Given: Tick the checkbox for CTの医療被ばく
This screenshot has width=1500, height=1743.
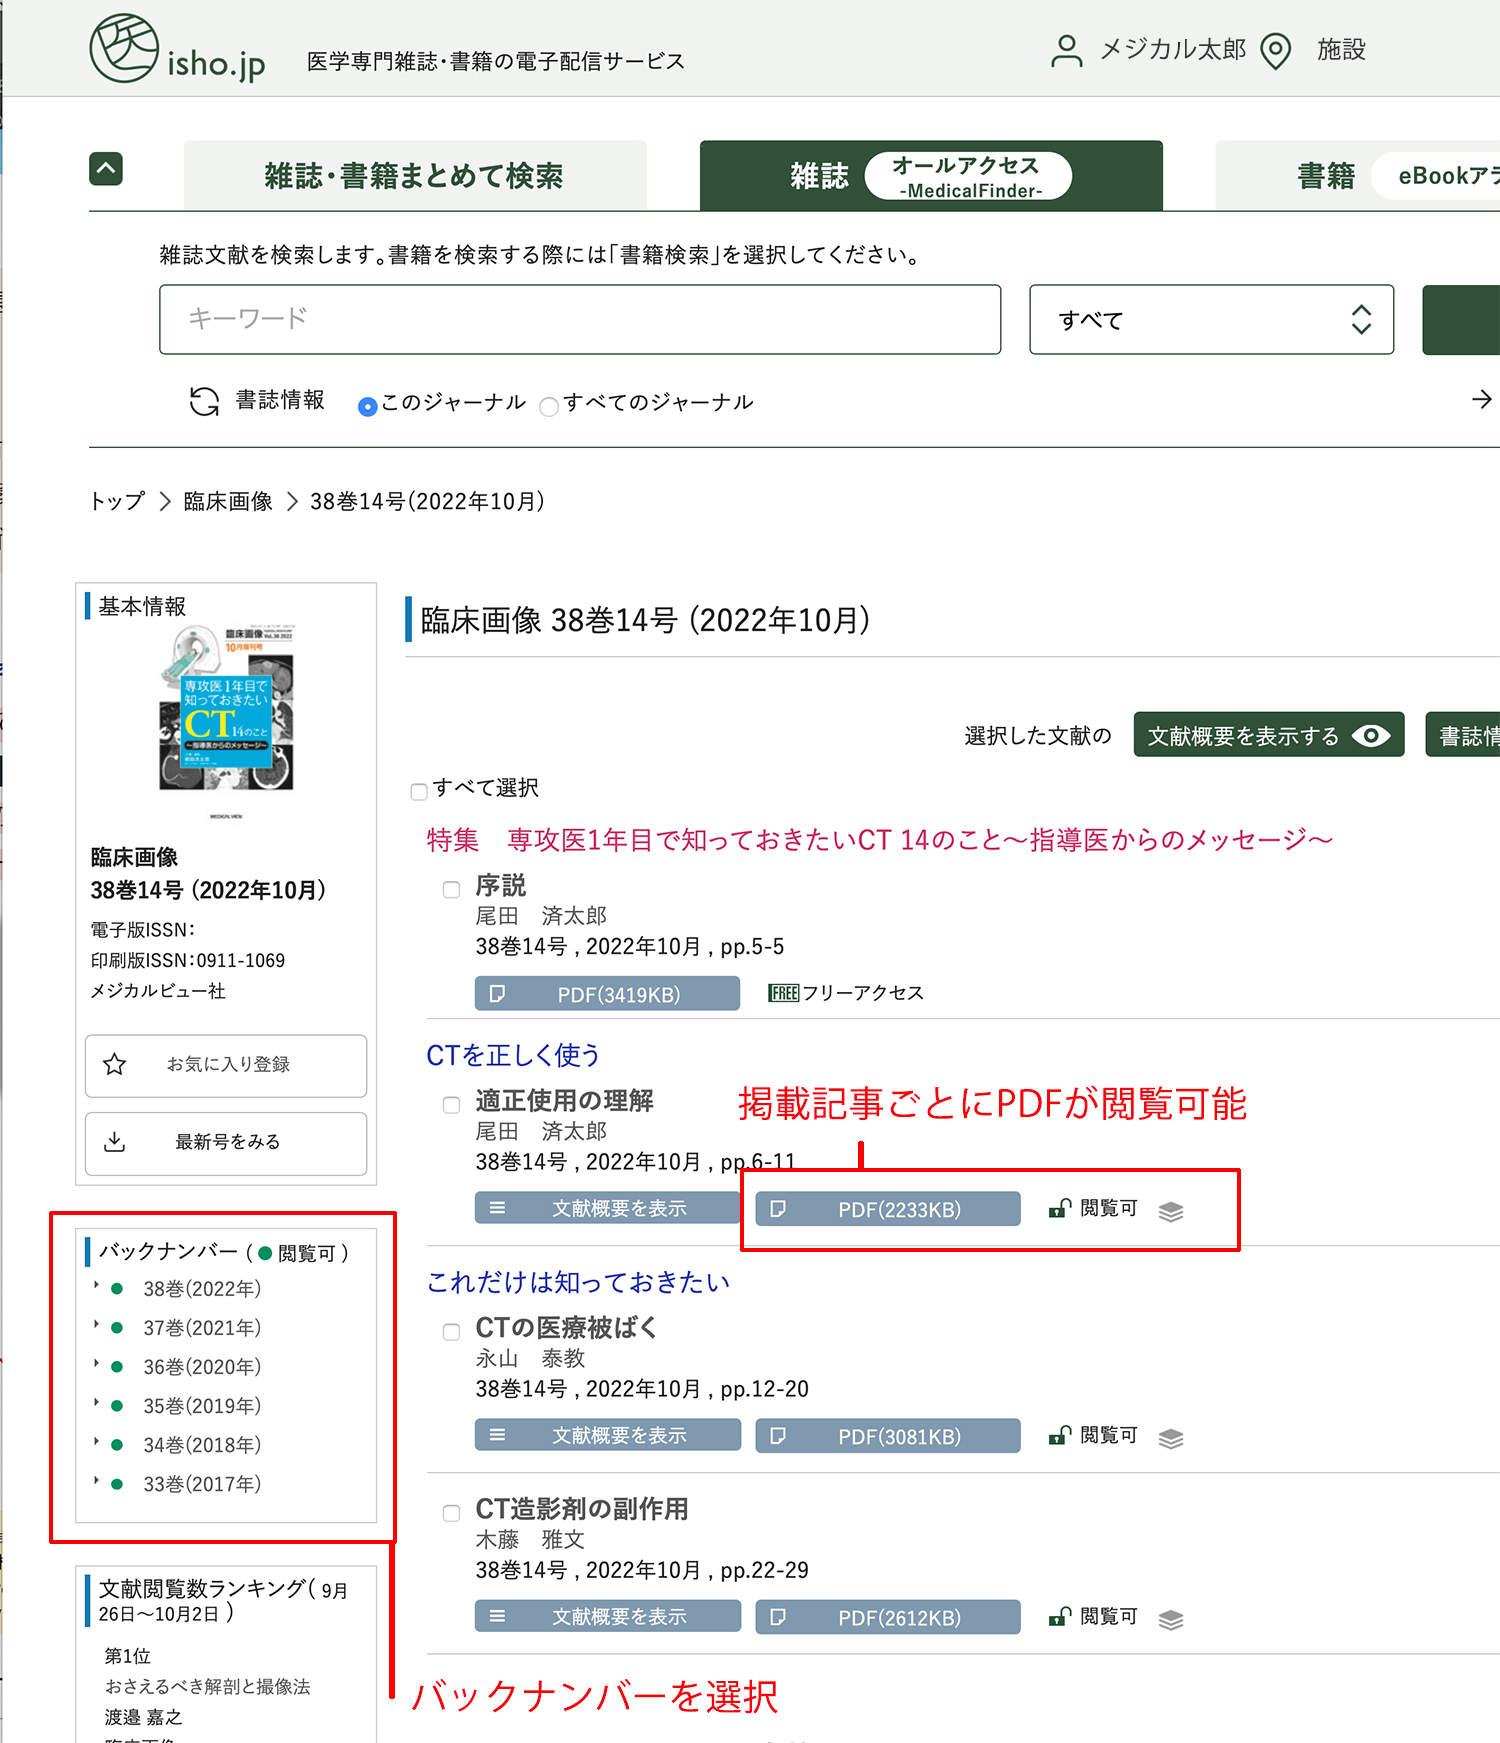Looking at the screenshot, I should pos(452,1331).
